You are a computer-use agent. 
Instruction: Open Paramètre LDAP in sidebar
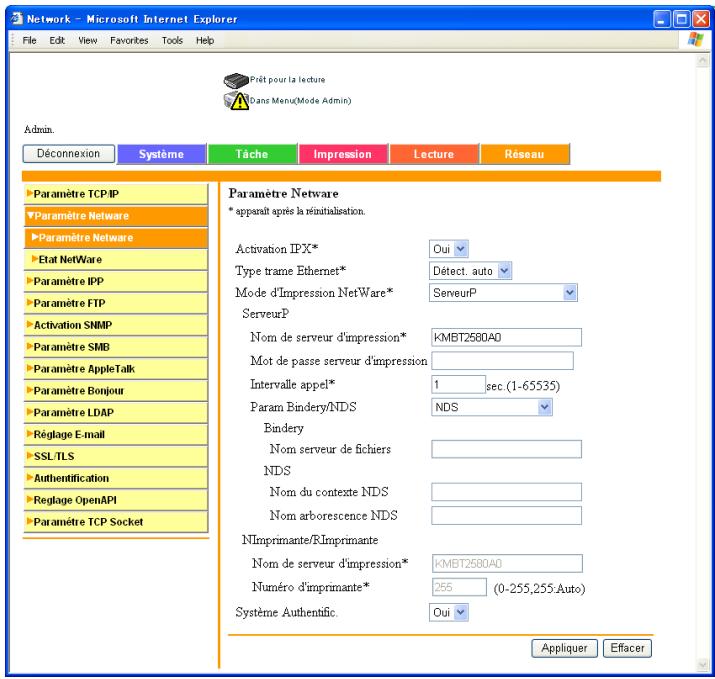(x=116, y=413)
